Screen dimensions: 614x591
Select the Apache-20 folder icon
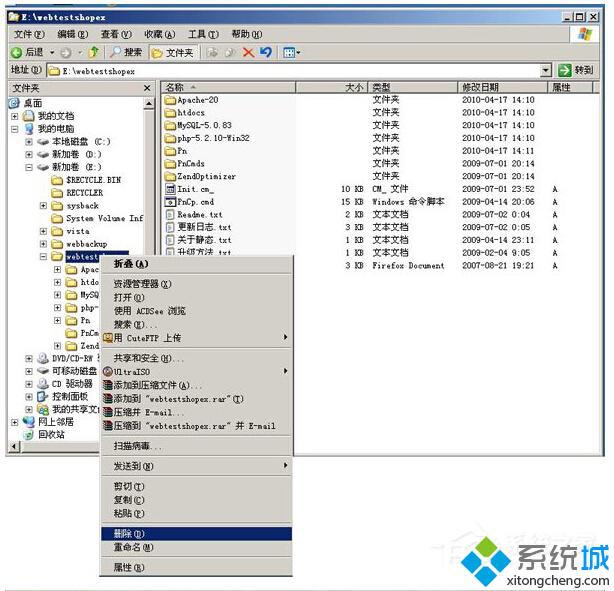pos(170,100)
